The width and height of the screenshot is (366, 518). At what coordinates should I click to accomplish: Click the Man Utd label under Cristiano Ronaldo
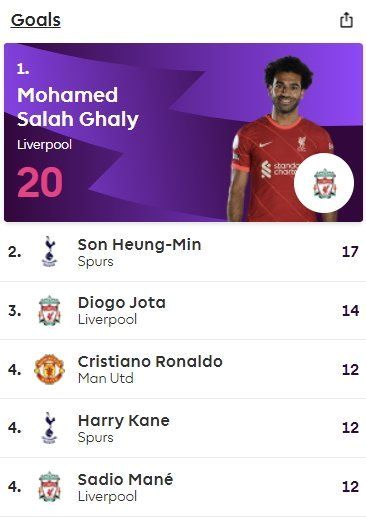(106, 378)
